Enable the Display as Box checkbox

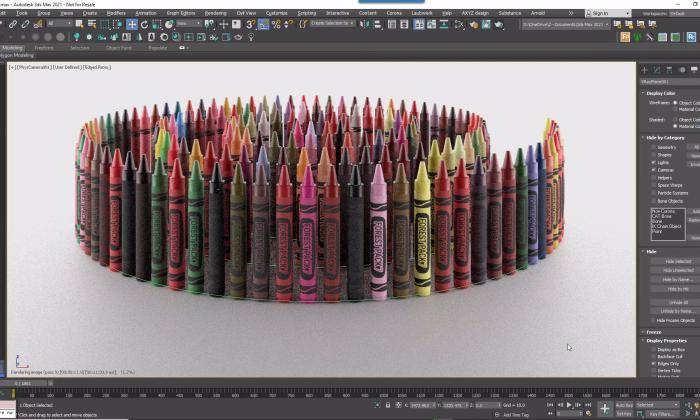coord(654,349)
